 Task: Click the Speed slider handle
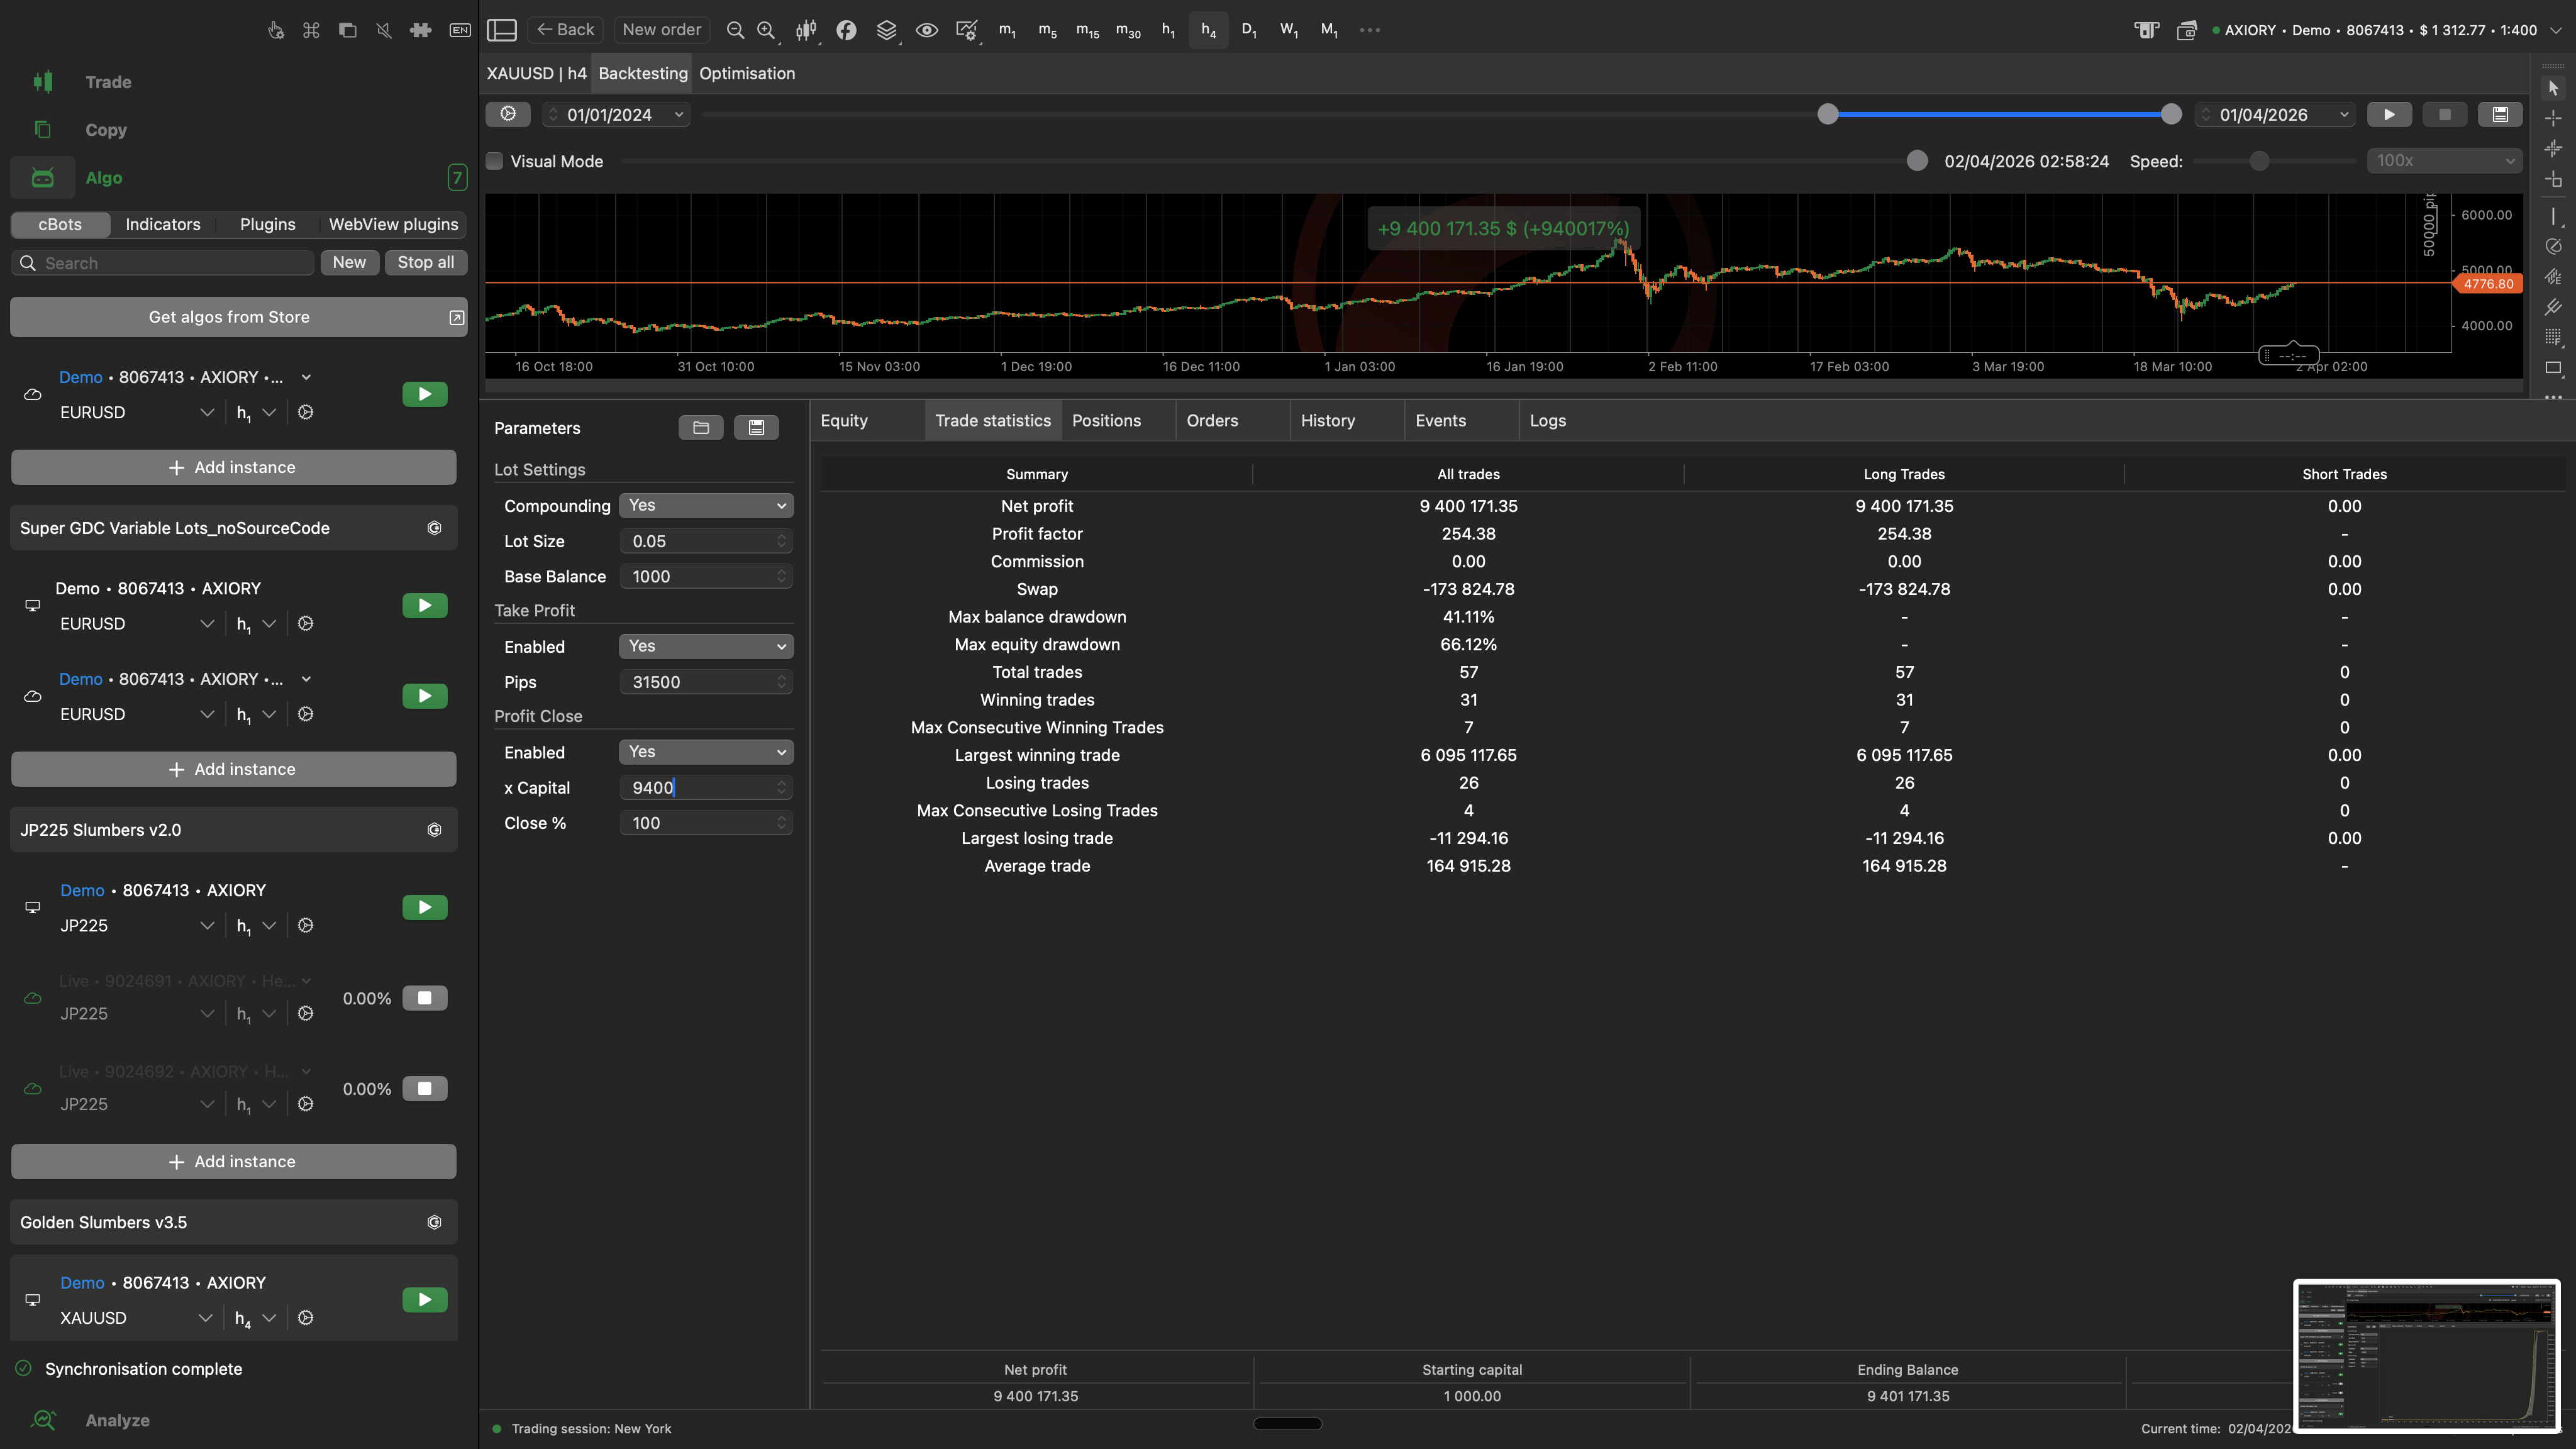2259,161
